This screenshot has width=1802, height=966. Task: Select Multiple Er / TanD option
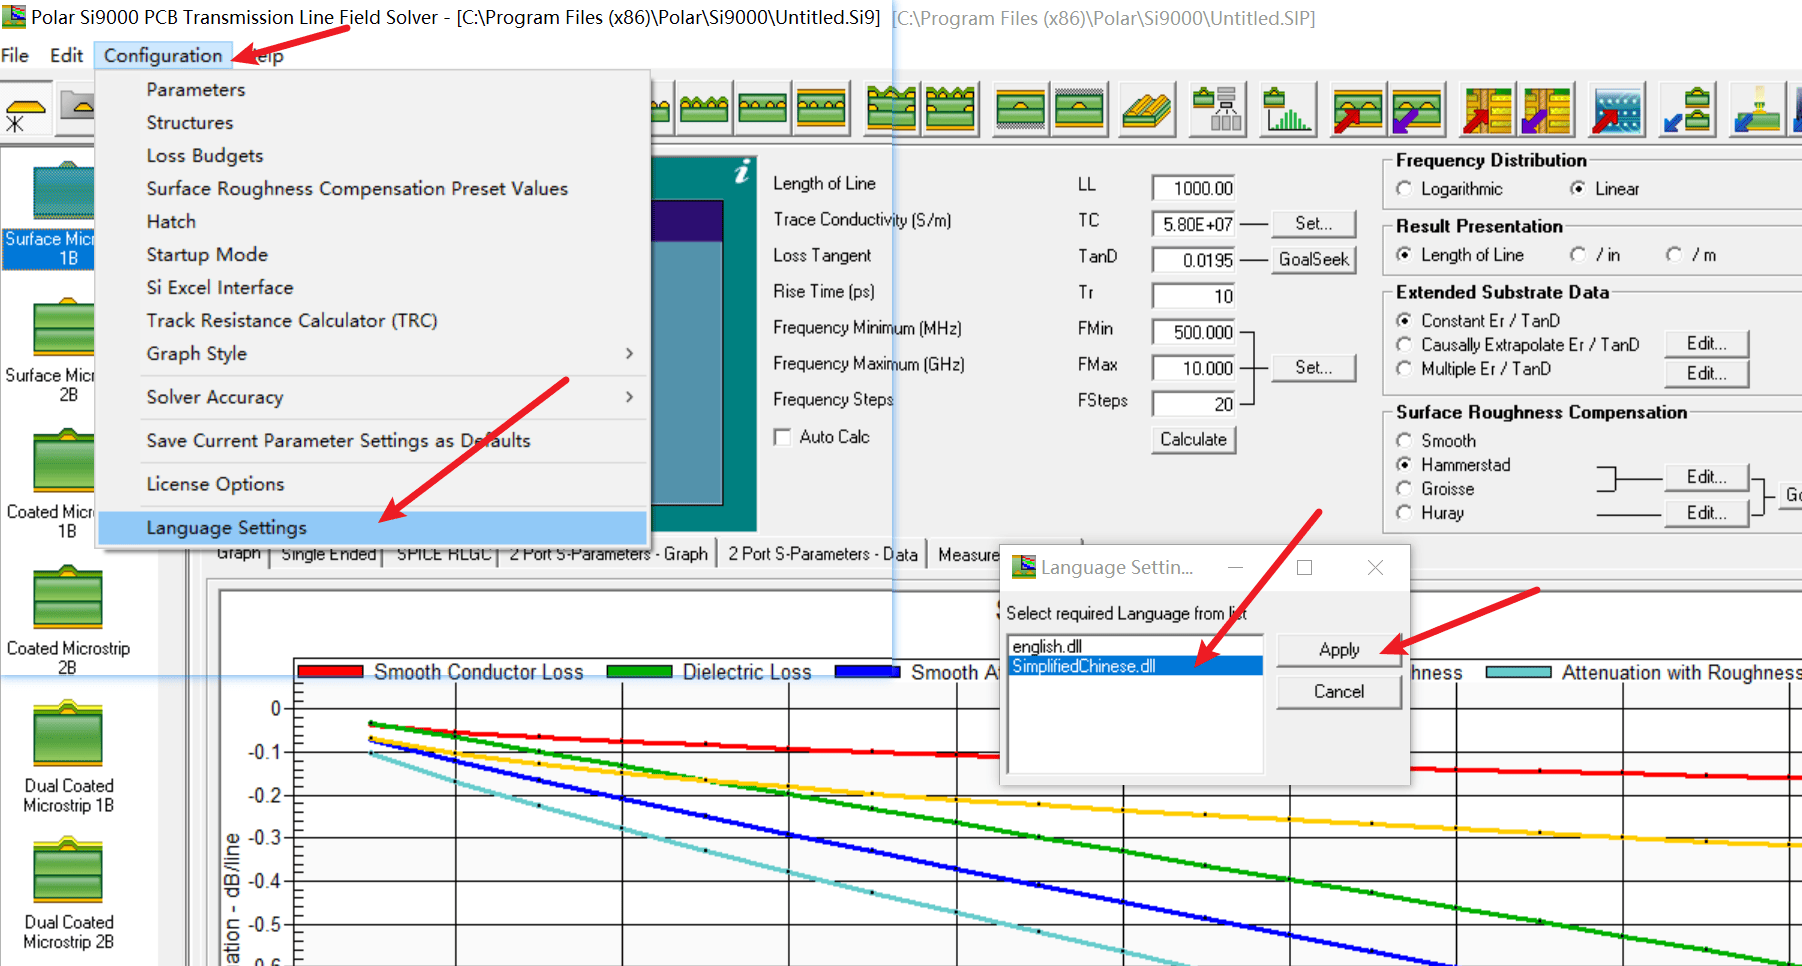[1404, 369]
